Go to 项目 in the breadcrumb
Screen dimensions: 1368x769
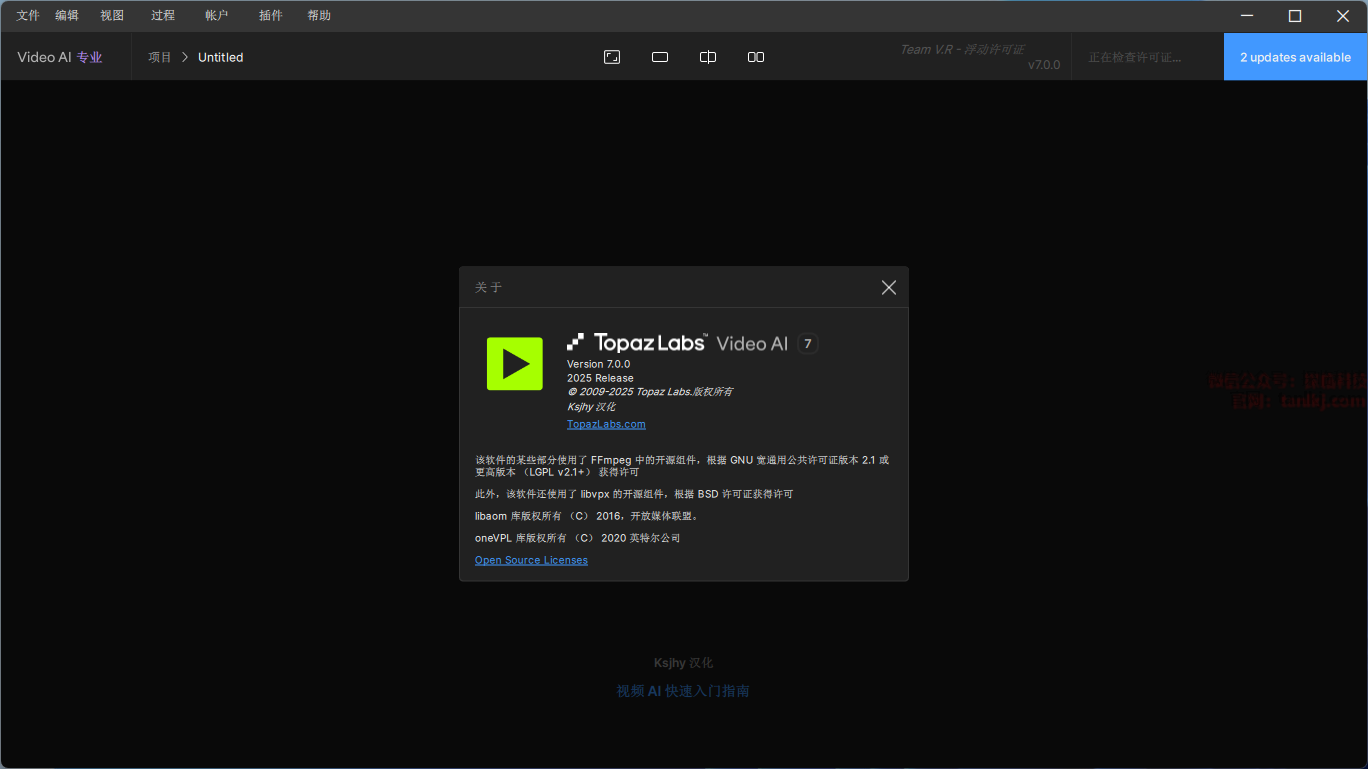[x=160, y=57]
